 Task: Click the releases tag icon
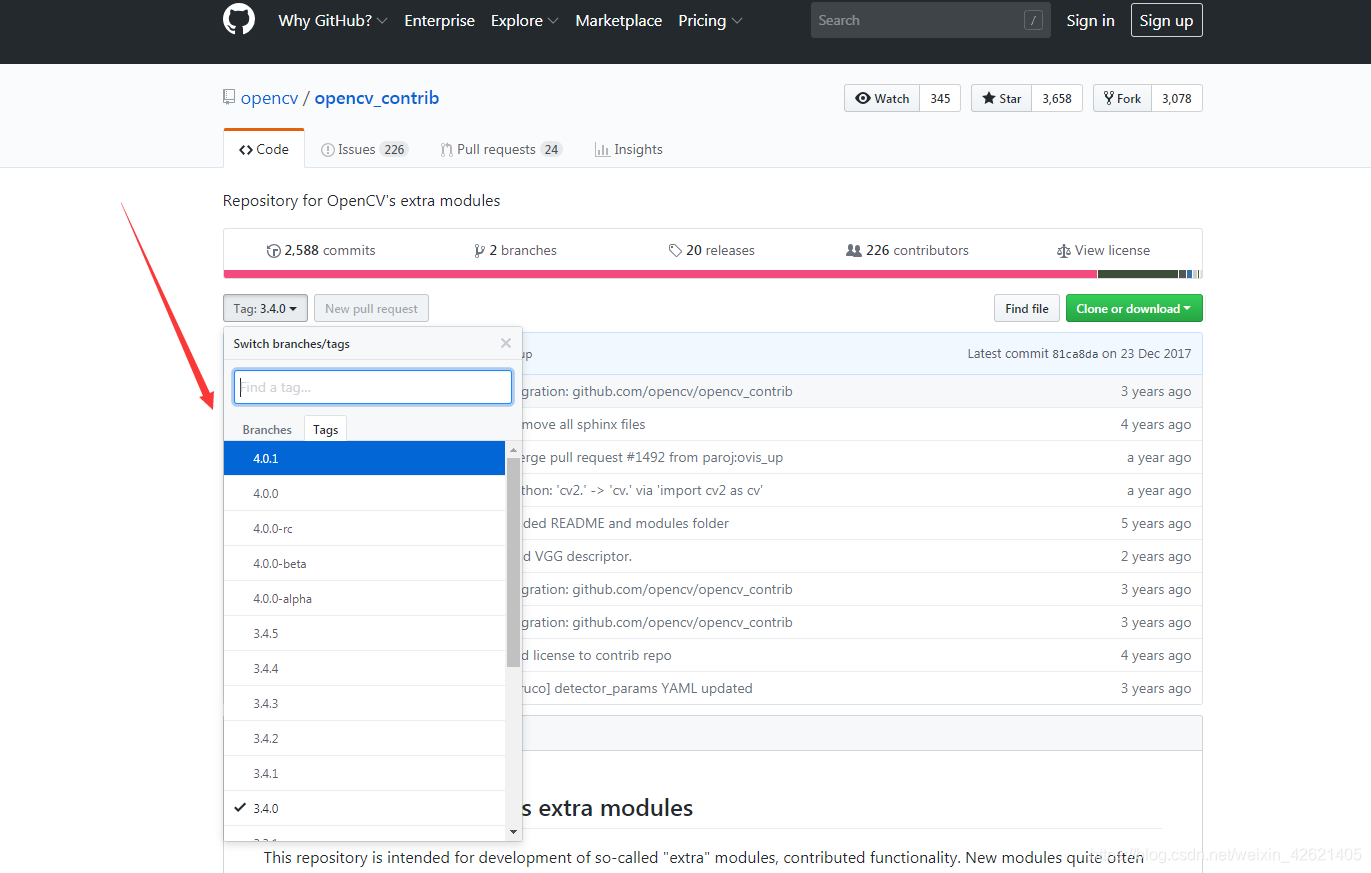click(x=676, y=251)
